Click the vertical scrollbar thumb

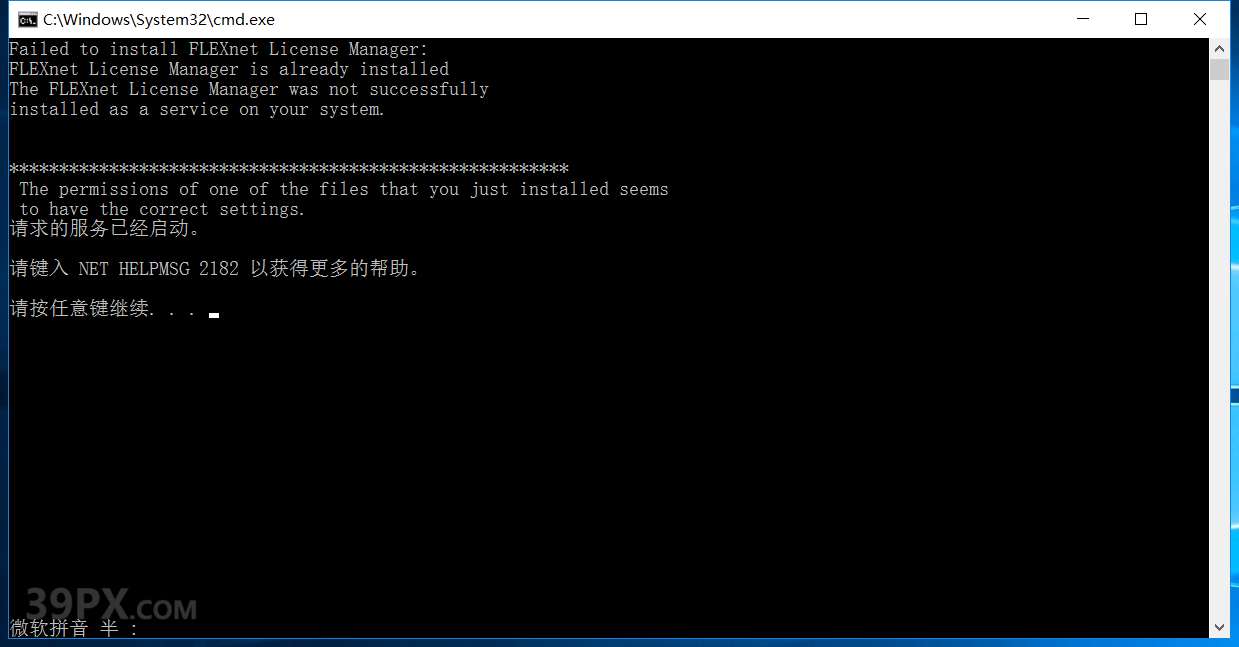click(x=1219, y=69)
